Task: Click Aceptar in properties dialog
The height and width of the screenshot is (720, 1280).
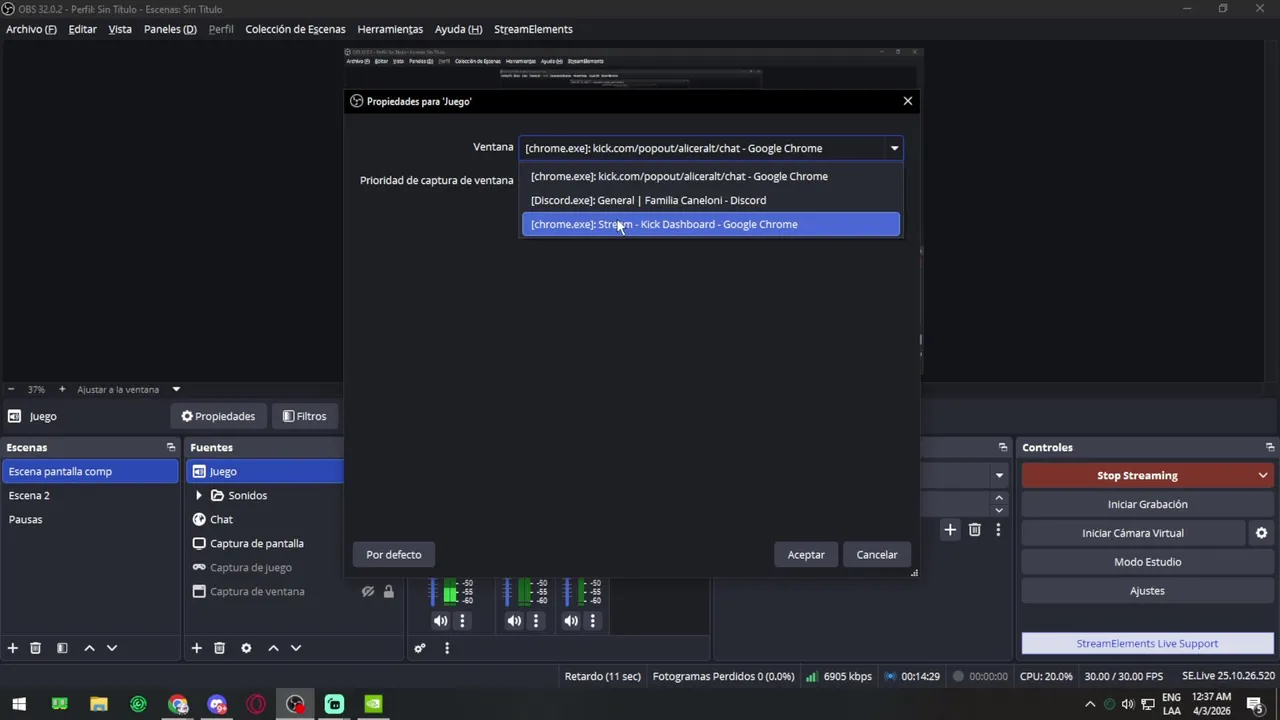Action: coord(806,555)
